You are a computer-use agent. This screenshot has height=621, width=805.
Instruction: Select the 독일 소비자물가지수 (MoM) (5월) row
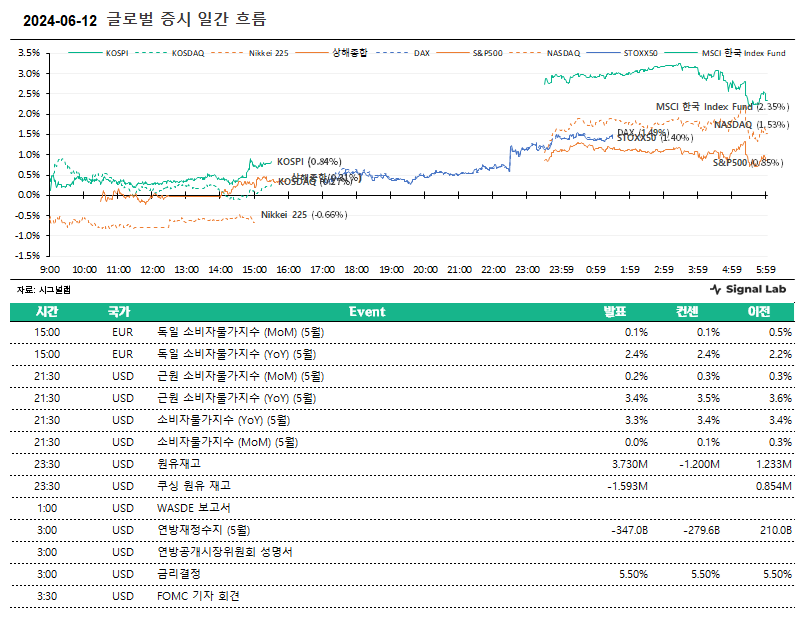pos(402,333)
